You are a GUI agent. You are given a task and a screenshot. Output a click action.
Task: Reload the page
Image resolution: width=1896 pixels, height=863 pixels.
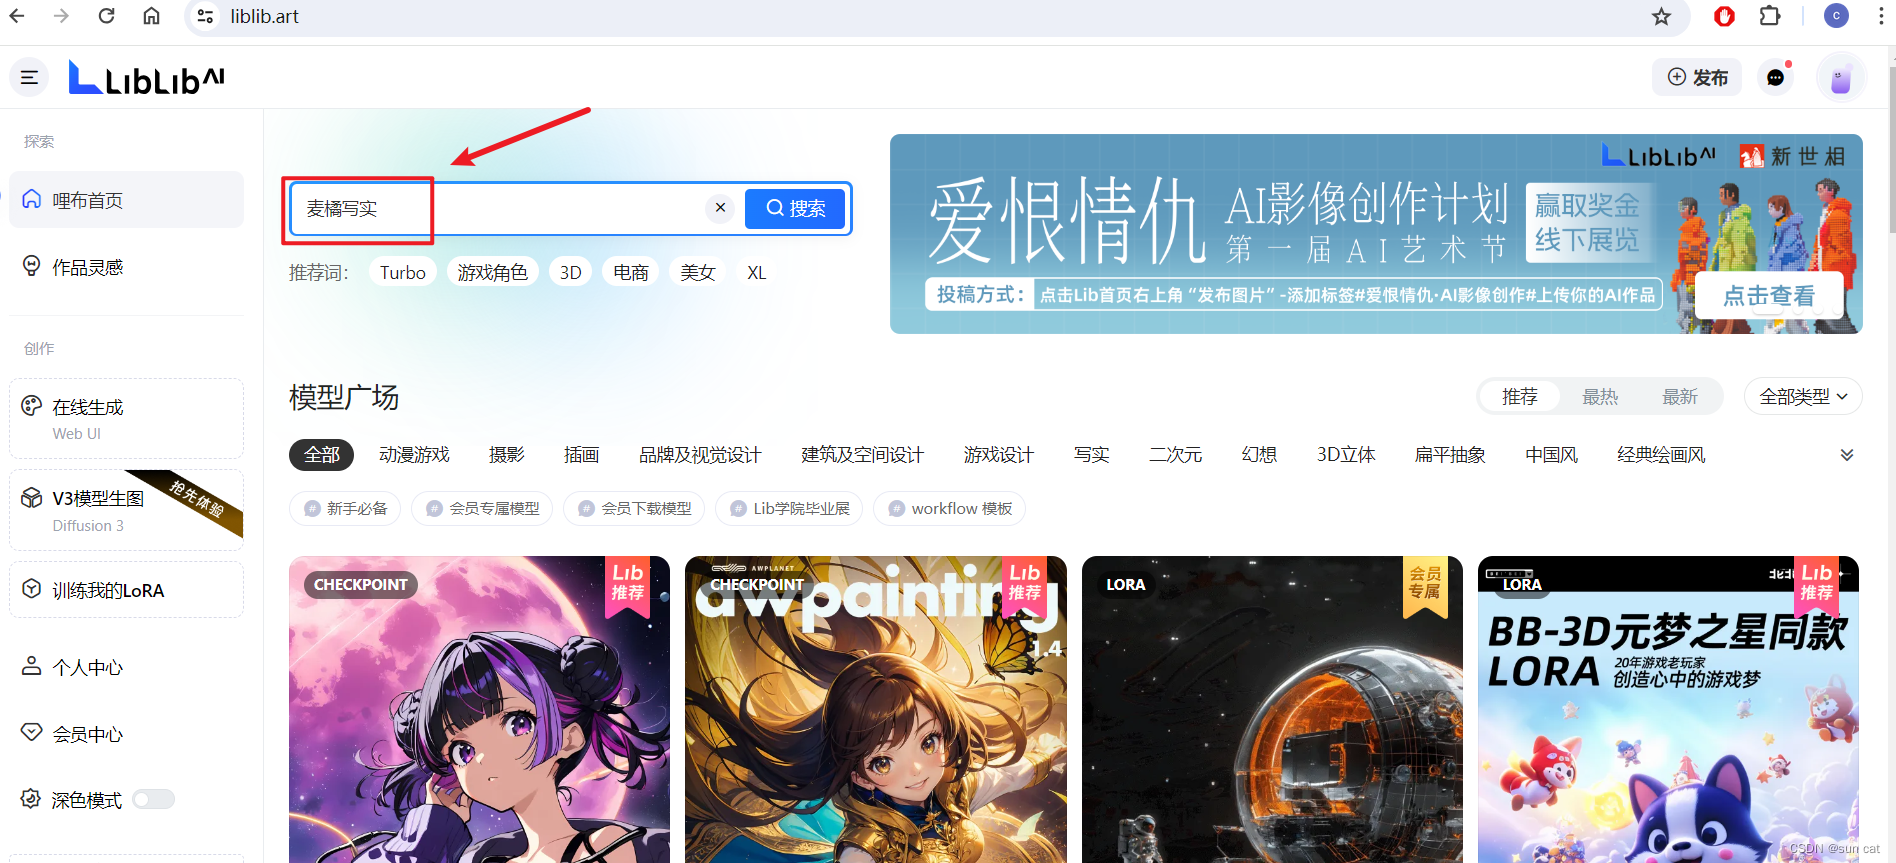(x=107, y=16)
